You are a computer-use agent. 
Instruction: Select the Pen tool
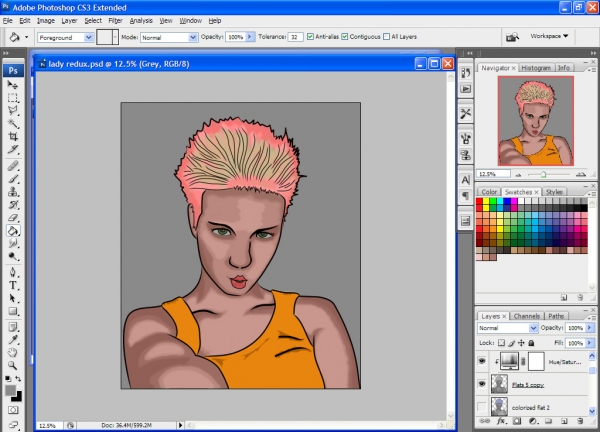click(13, 272)
